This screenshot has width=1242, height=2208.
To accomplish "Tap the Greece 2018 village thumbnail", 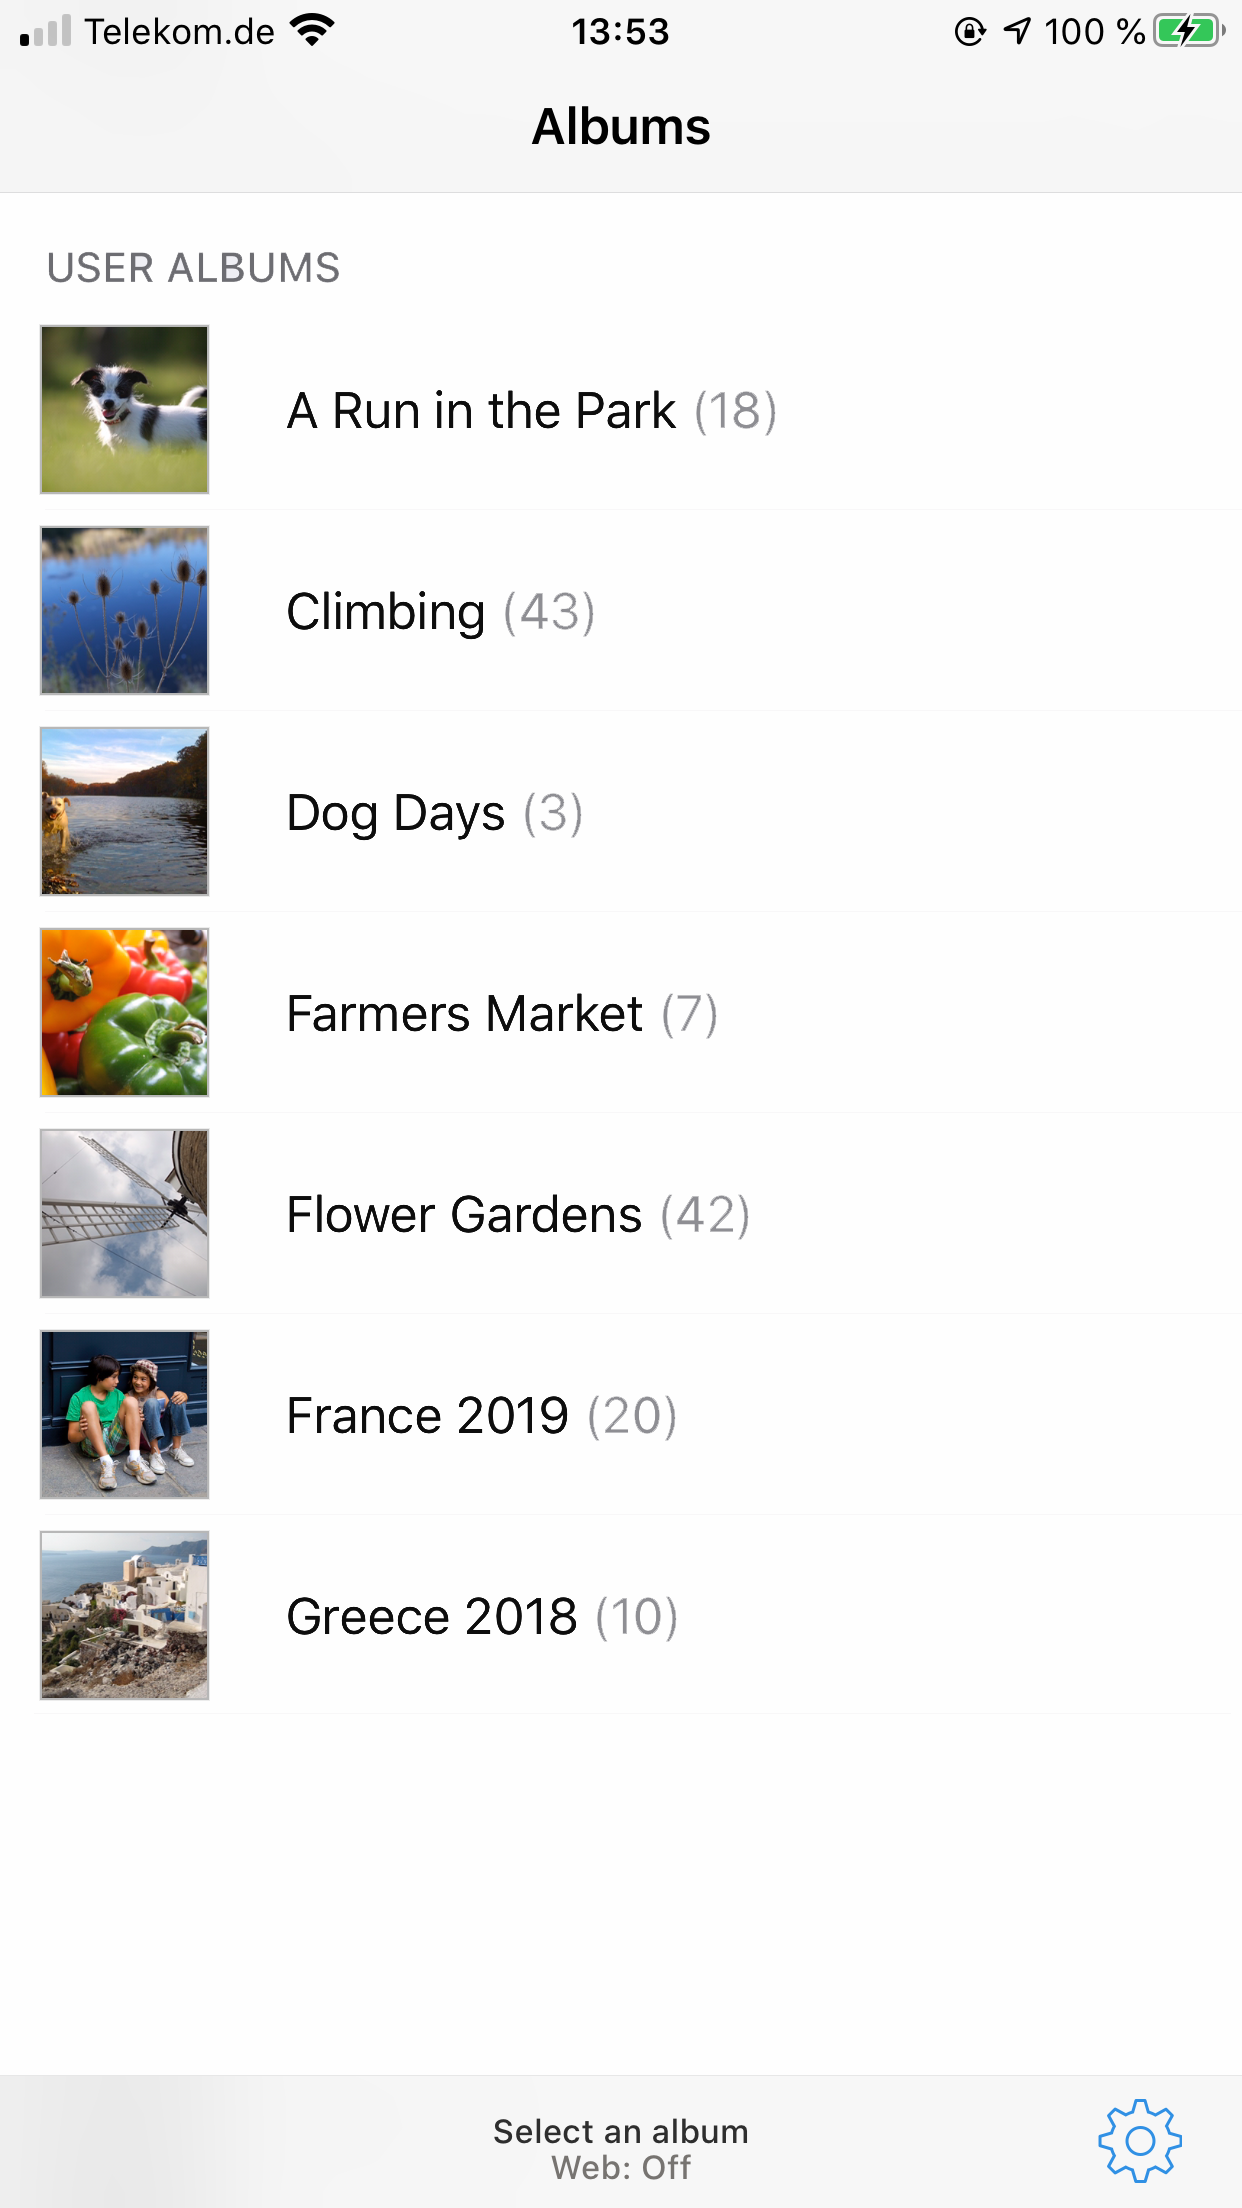I will click(125, 1616).
